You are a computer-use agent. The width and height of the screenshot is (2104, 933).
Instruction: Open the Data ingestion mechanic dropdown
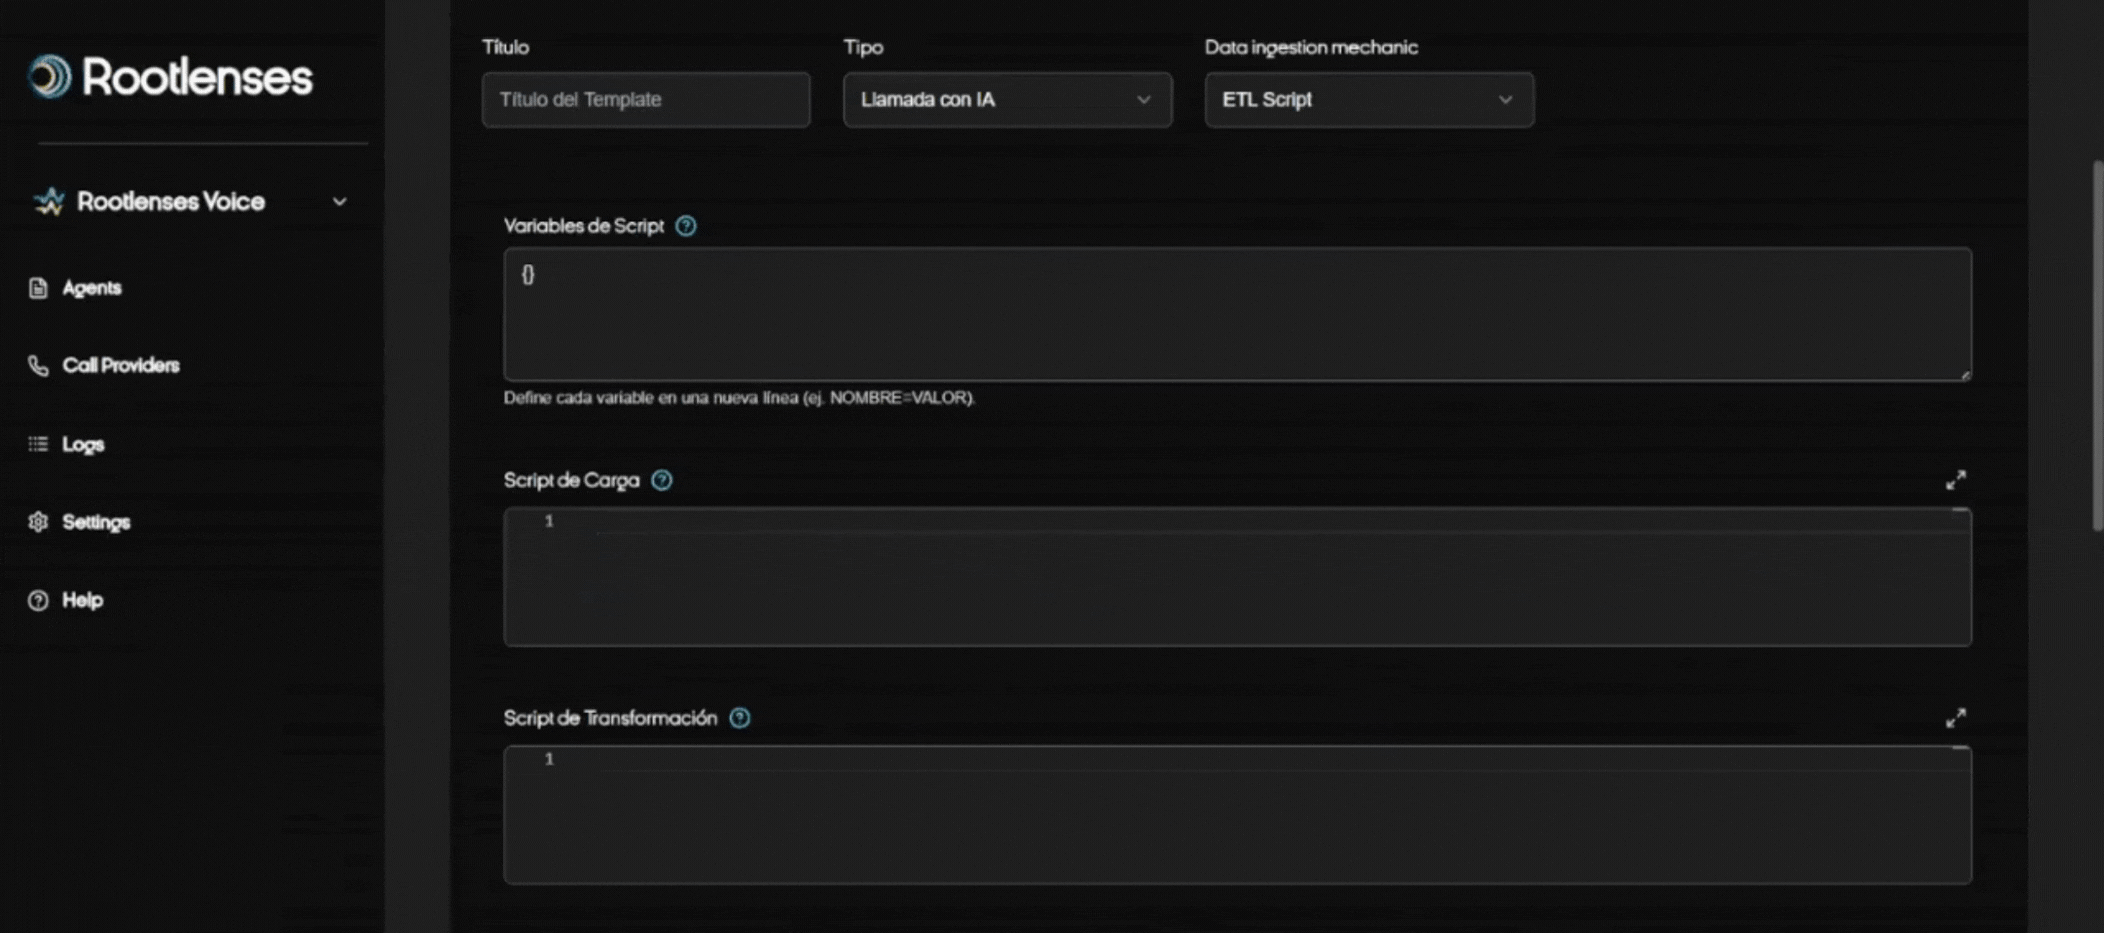(1368, 100)
